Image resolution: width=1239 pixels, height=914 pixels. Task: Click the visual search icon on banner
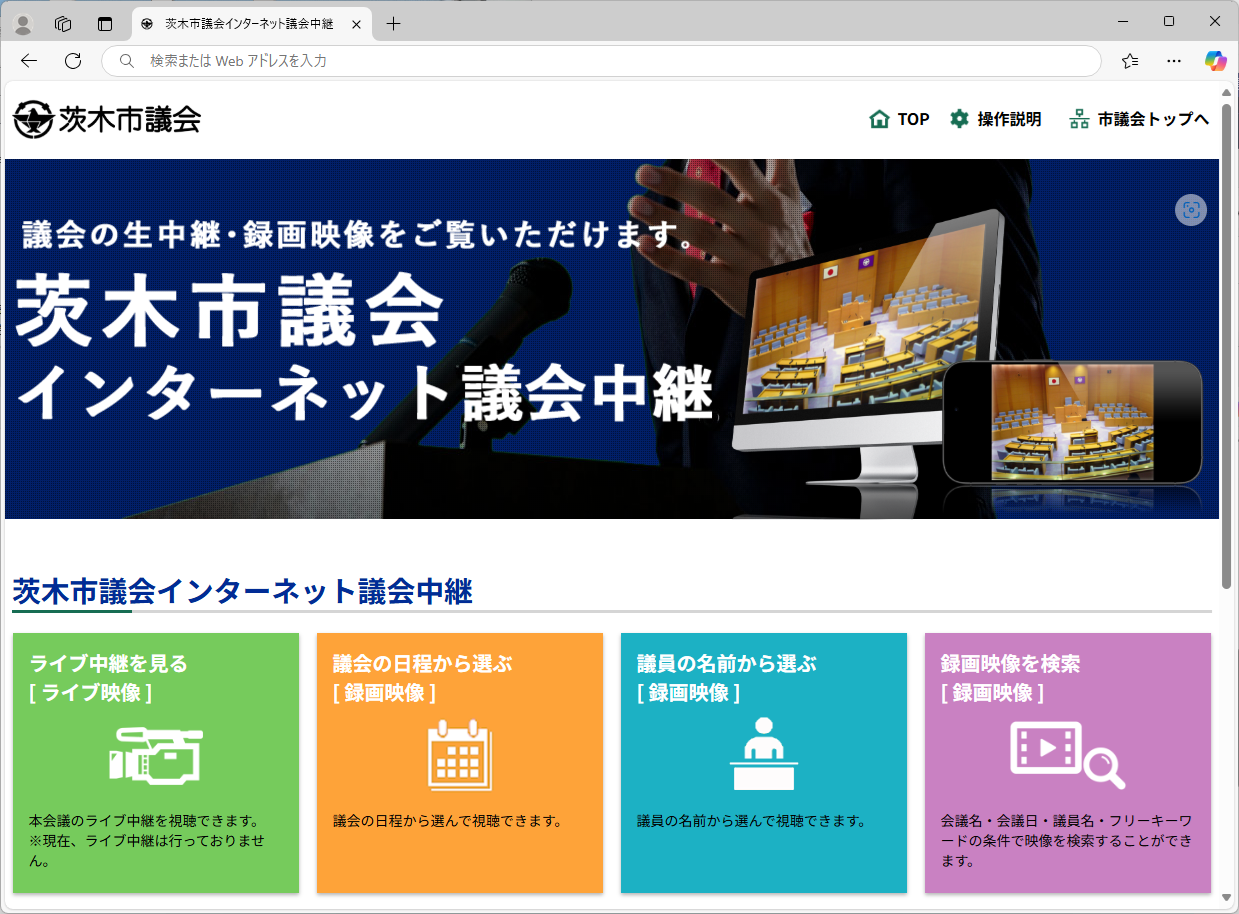point(1190,210)
